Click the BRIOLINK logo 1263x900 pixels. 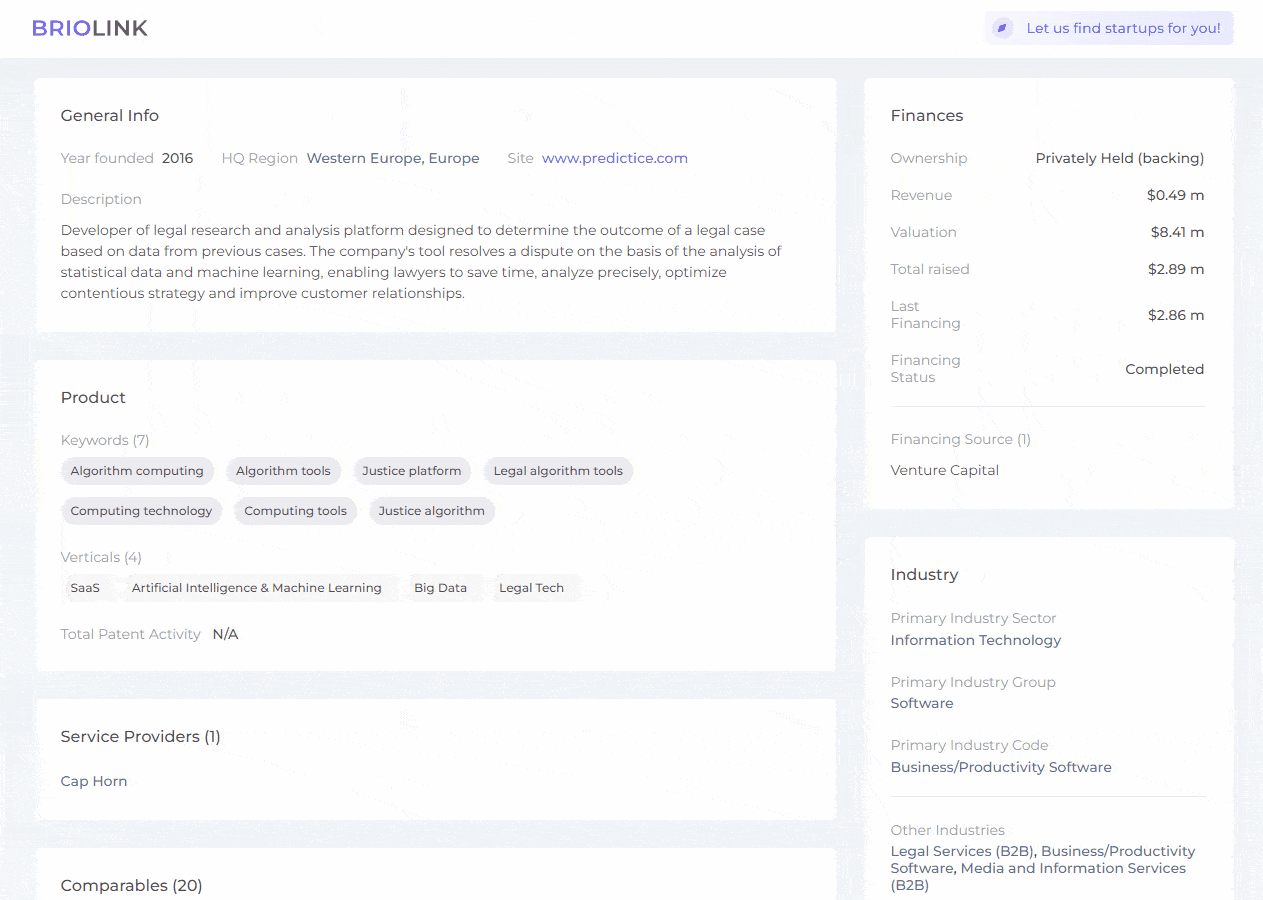89,28
